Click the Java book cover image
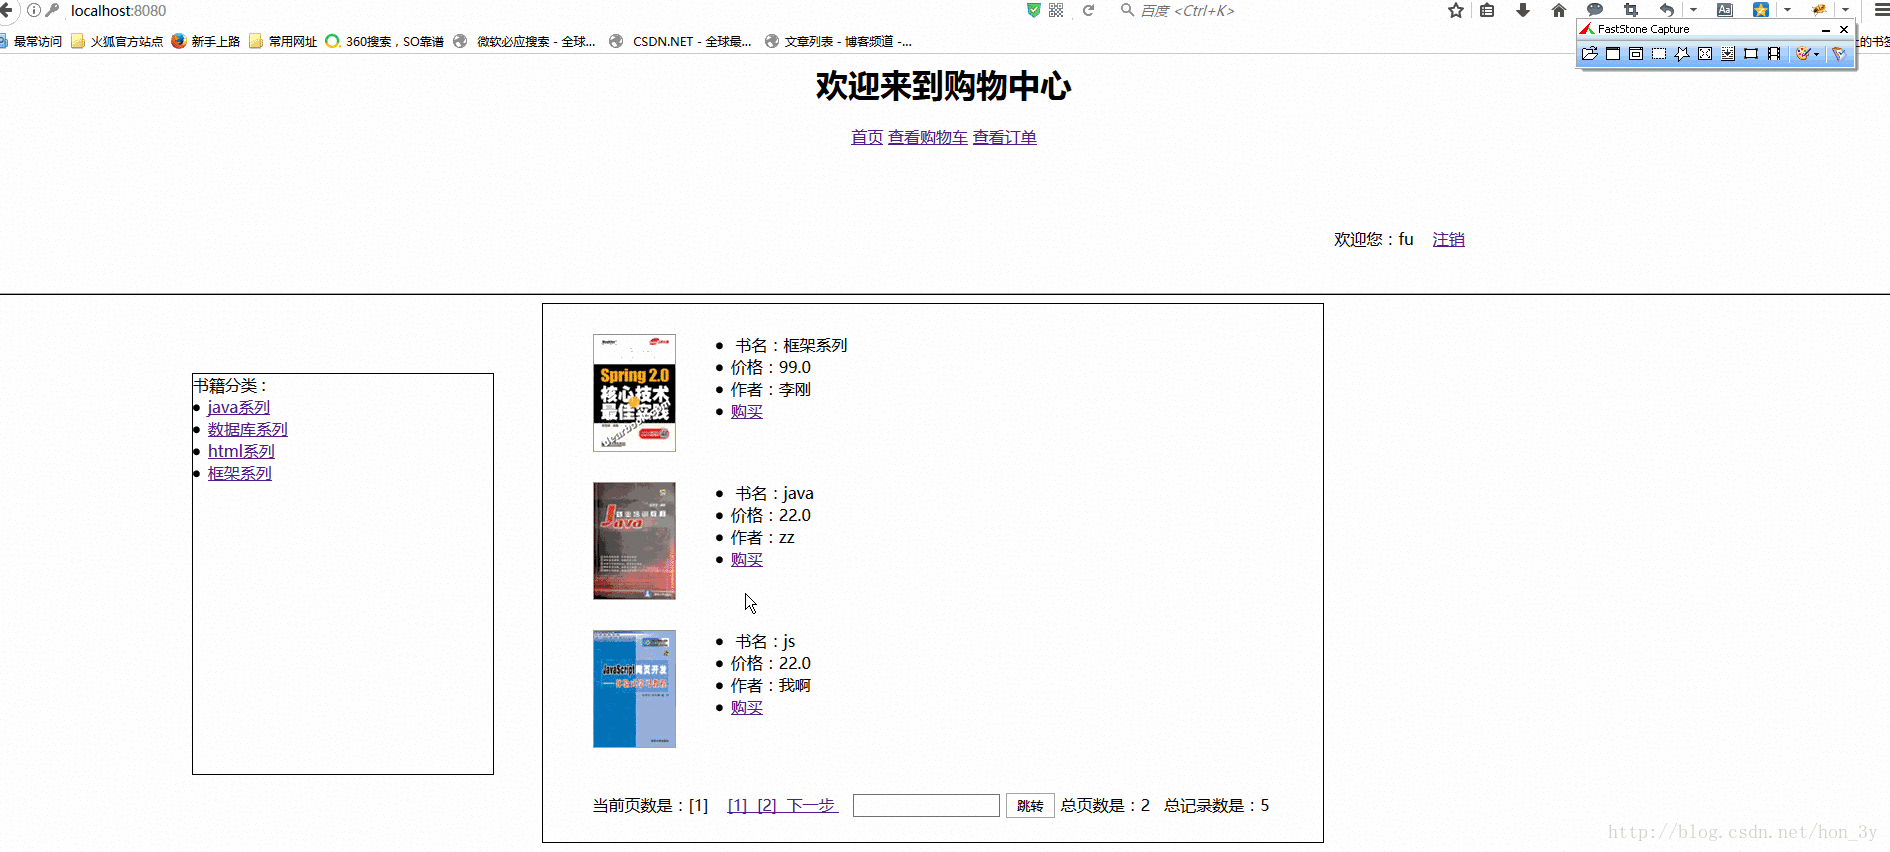 pos(634,541)
